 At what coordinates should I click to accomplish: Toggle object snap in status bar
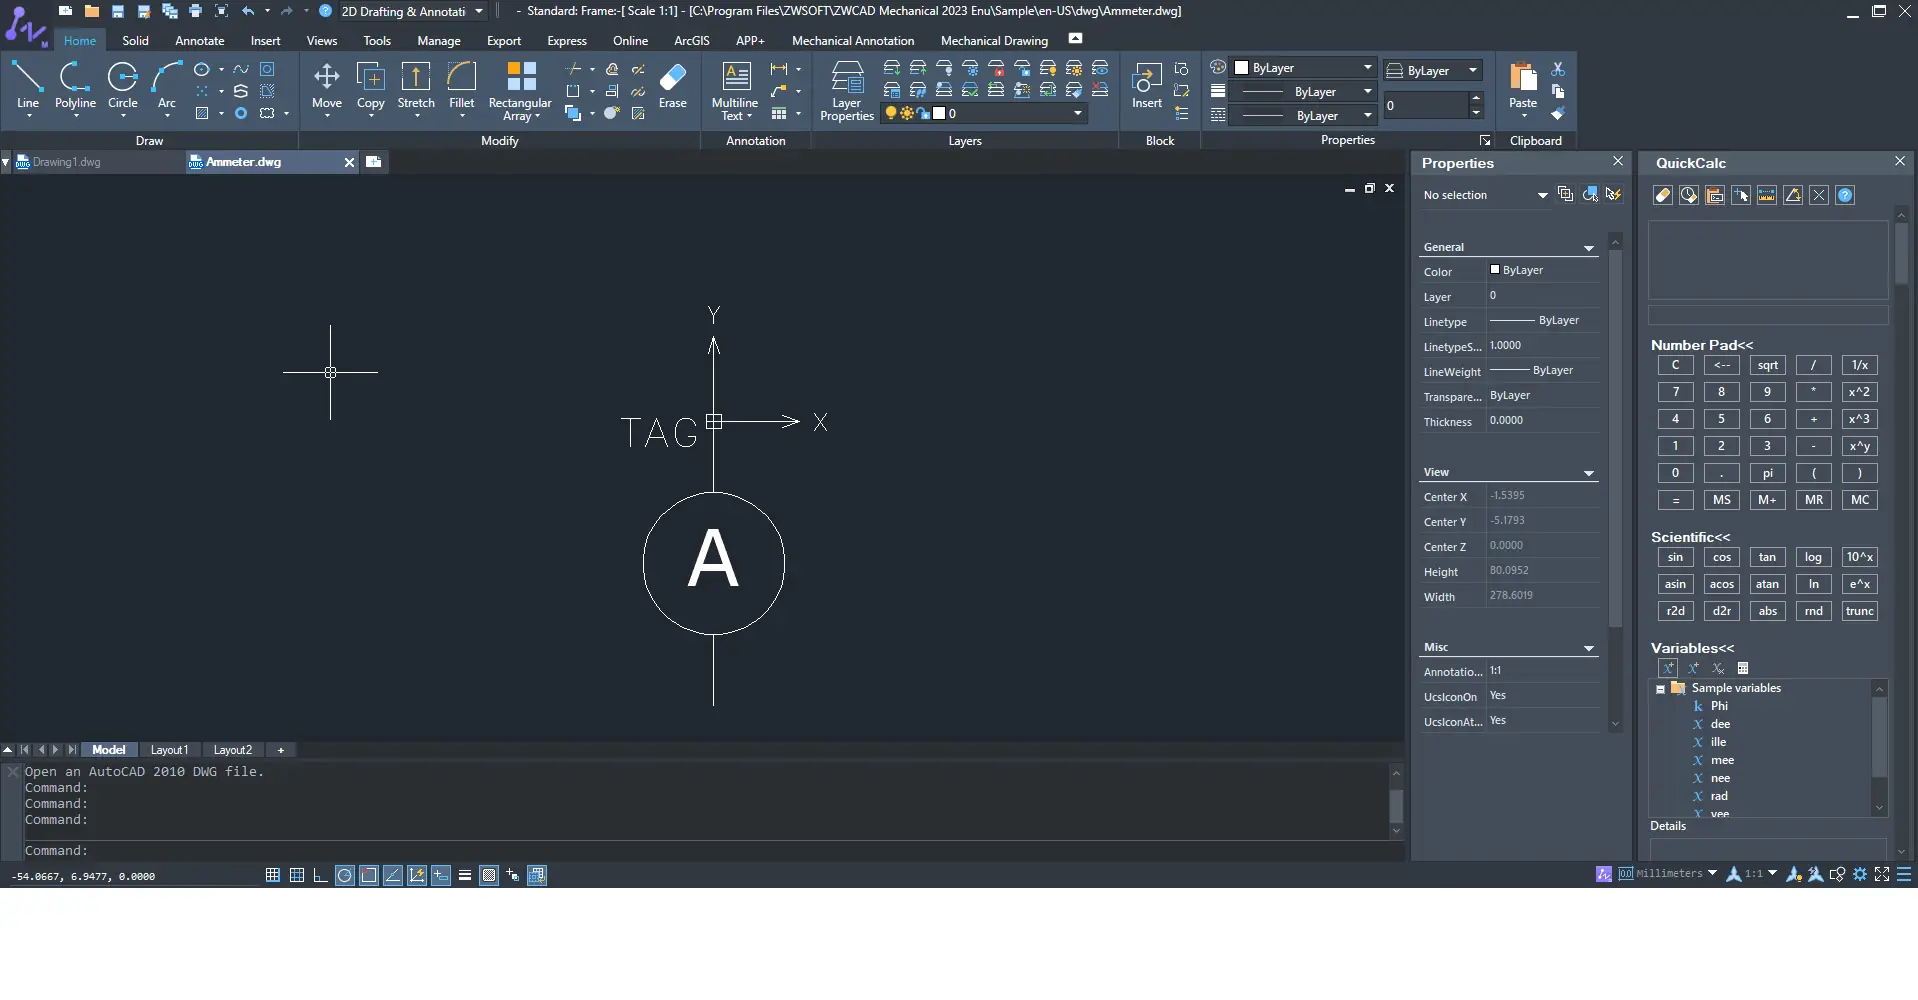point(369,875)
